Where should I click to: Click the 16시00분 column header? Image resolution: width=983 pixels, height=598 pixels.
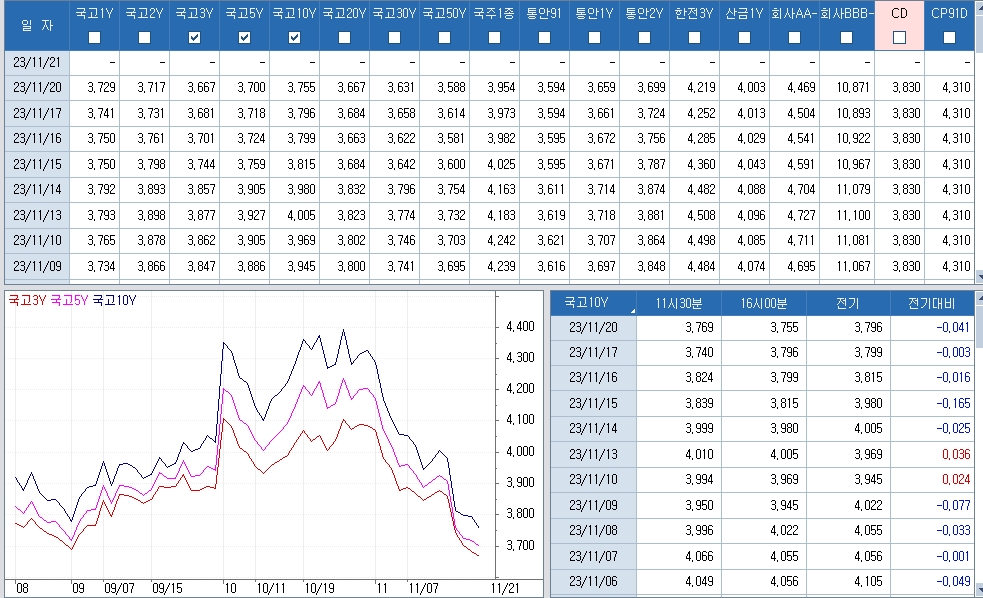[x=763, y=301]
